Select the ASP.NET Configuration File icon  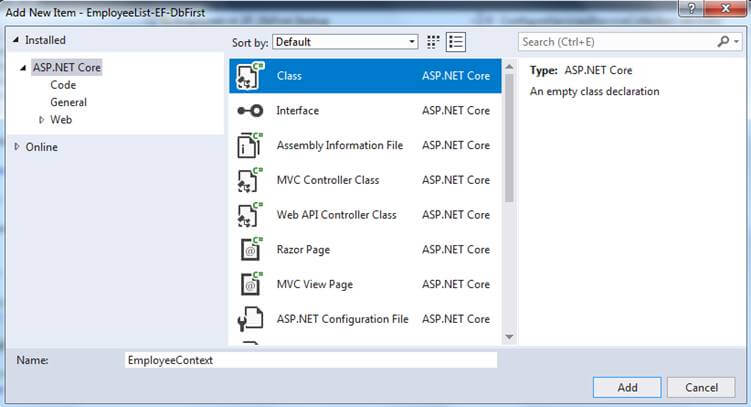click(x=249, y=319)
